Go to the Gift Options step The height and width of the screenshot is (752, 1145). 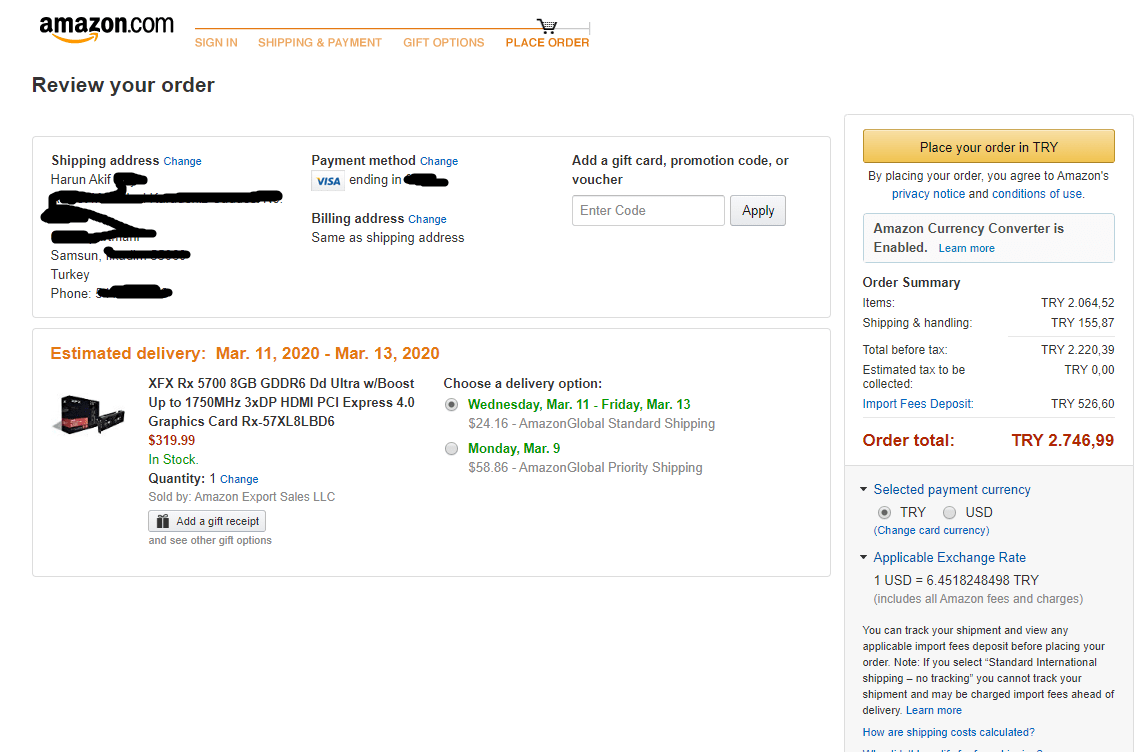coord(444,43)
